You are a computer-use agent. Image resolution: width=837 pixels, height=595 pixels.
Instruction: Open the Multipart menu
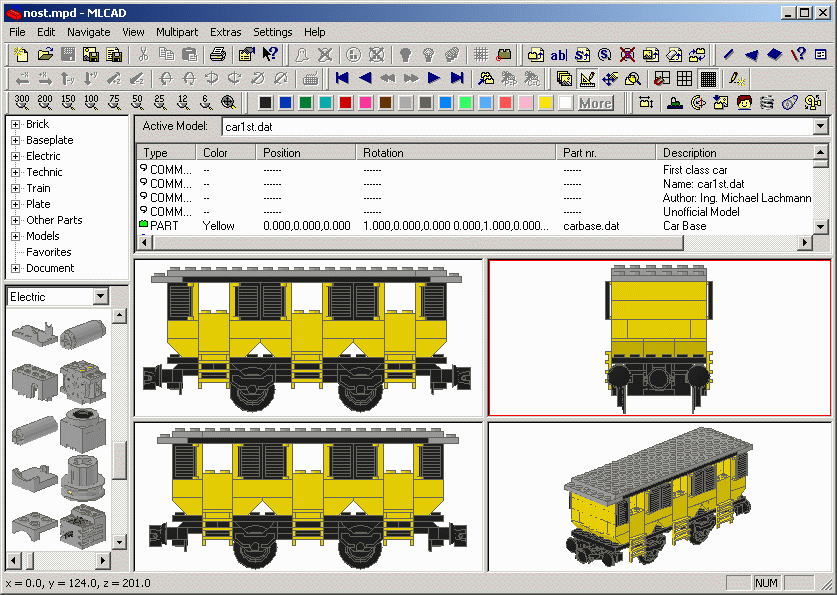(x=177, y=32)
